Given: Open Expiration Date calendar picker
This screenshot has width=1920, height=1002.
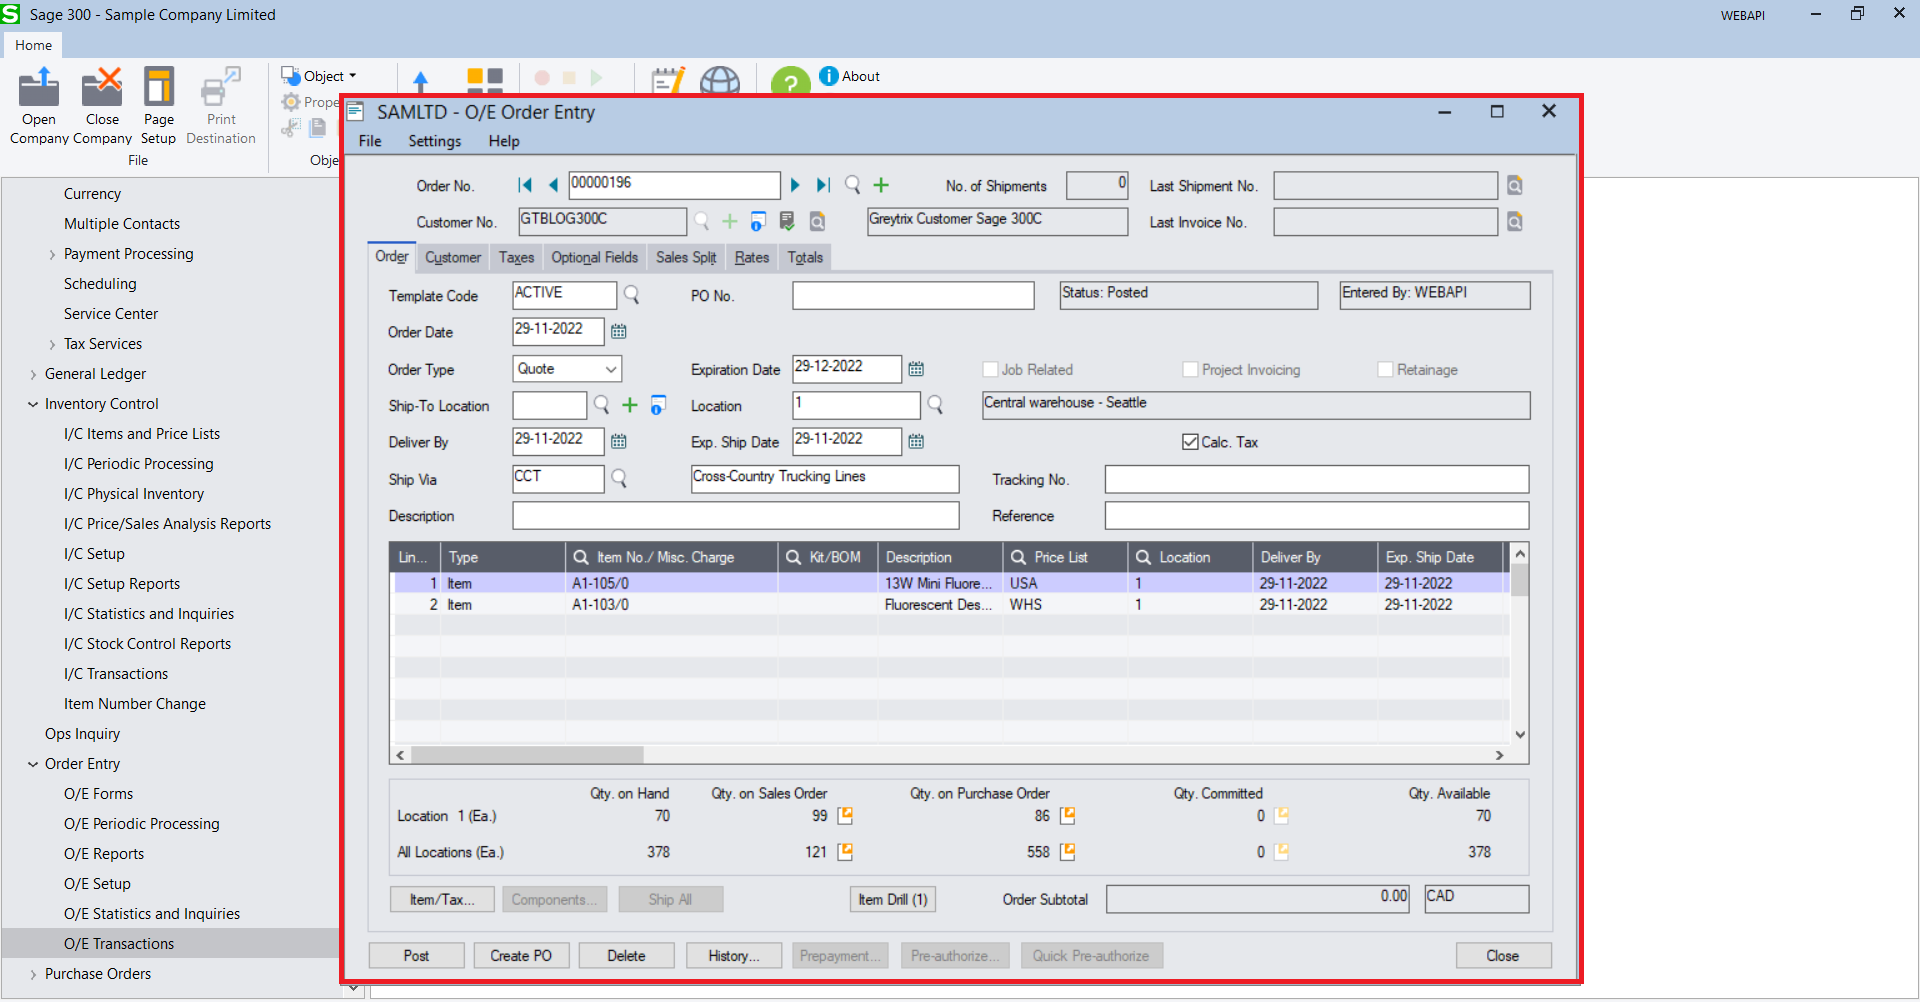Looking at the screenshot, I should [x=916, y=369].
